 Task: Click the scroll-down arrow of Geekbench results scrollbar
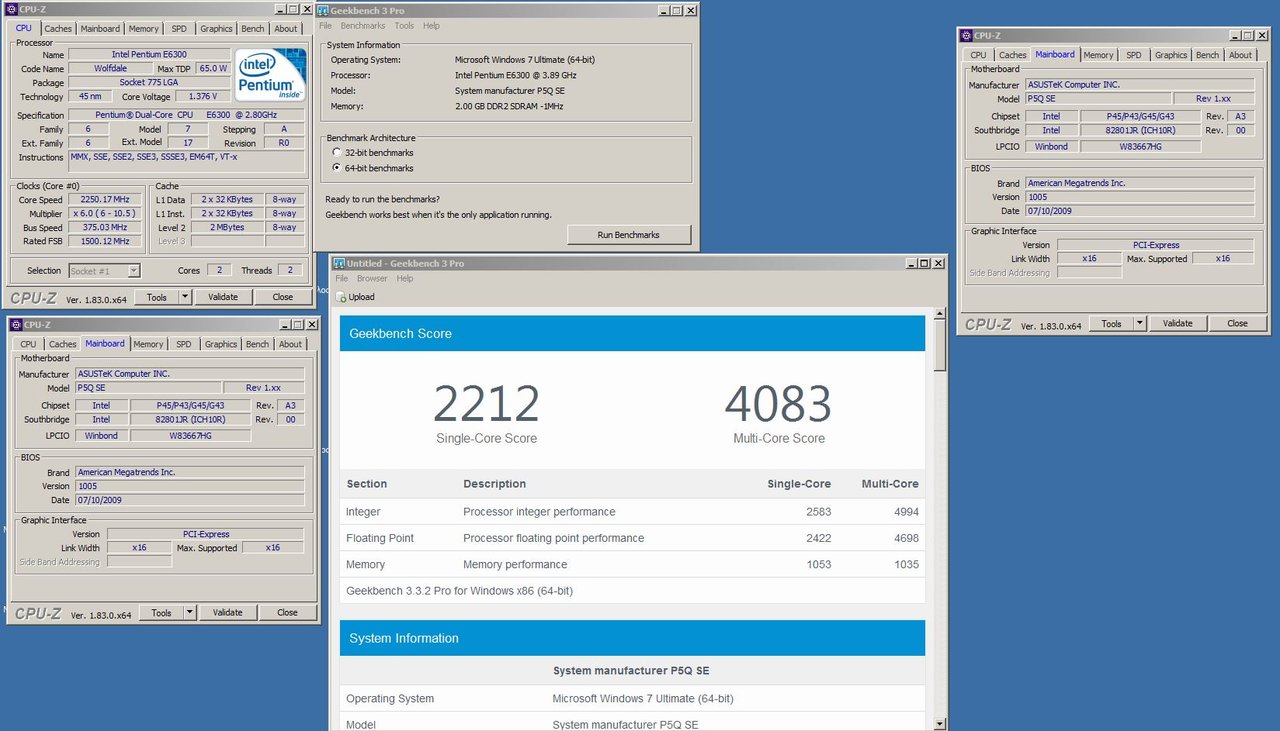coord(940,724)
